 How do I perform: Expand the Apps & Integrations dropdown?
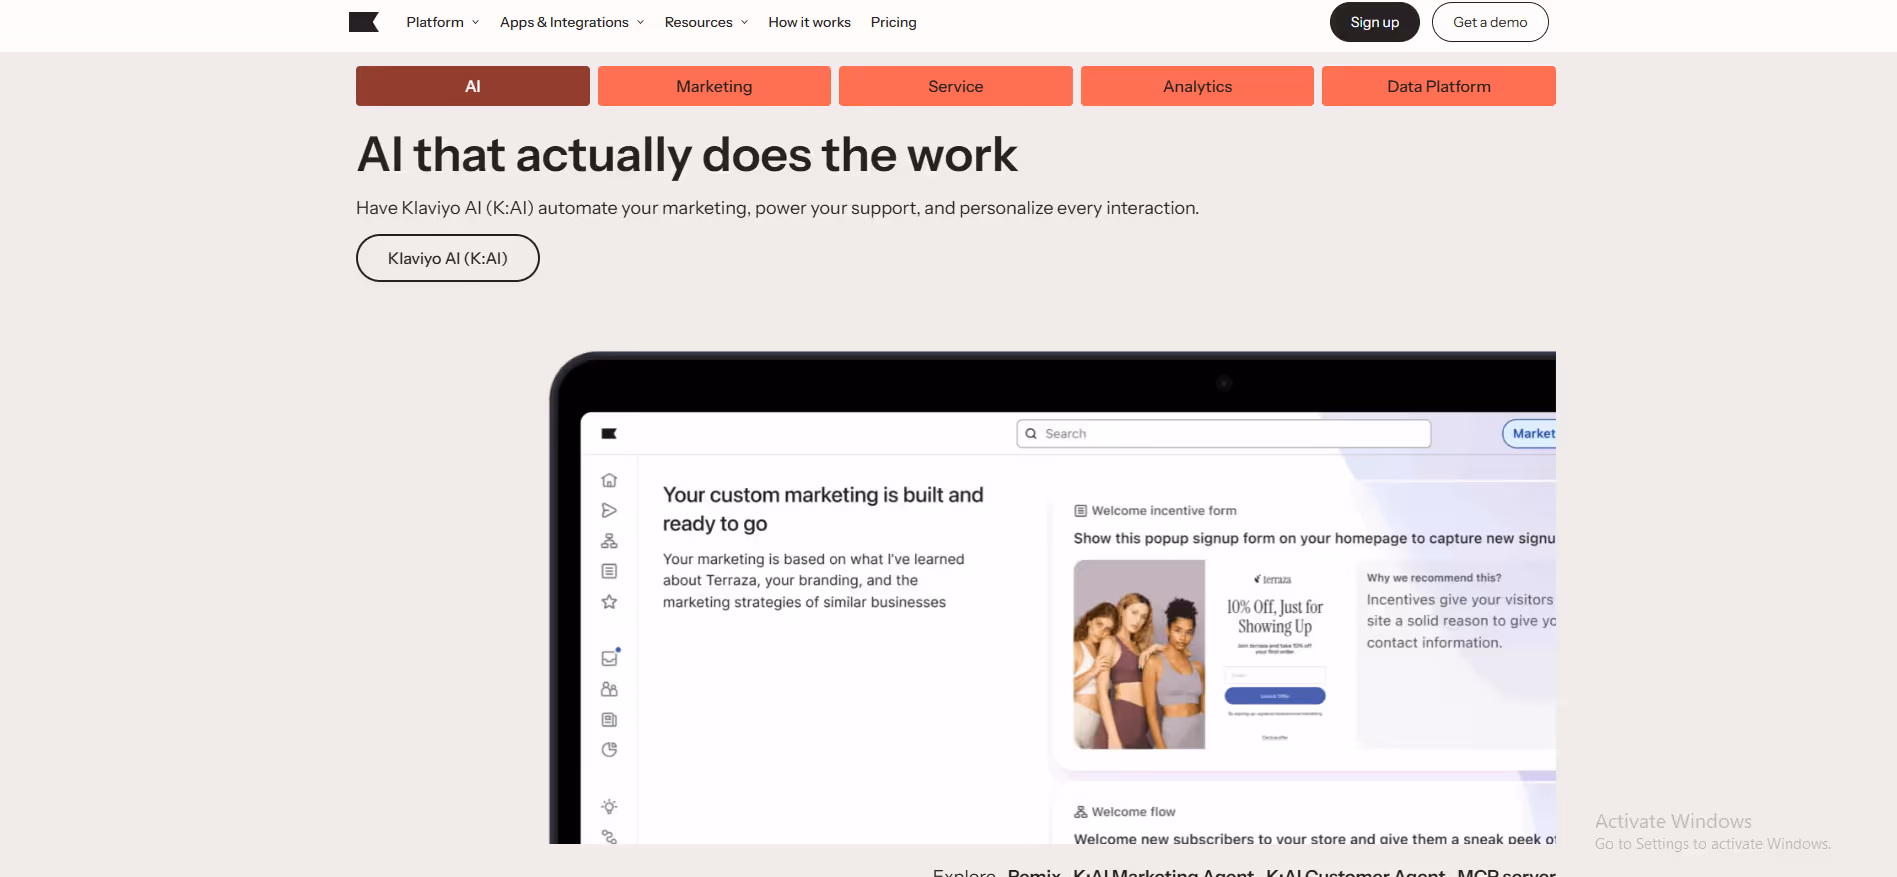[572, 22]
